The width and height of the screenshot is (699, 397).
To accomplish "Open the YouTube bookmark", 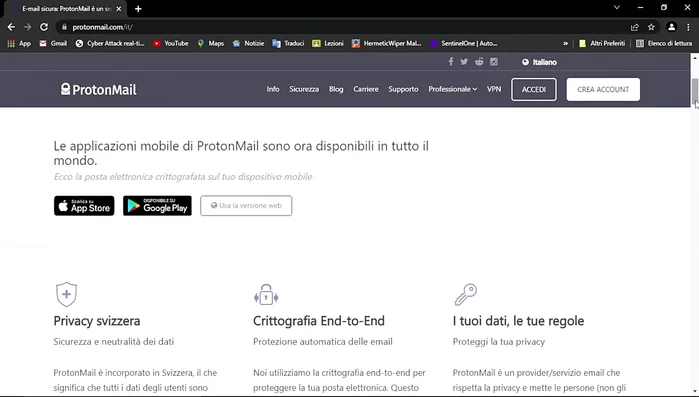I will [171, 43].
